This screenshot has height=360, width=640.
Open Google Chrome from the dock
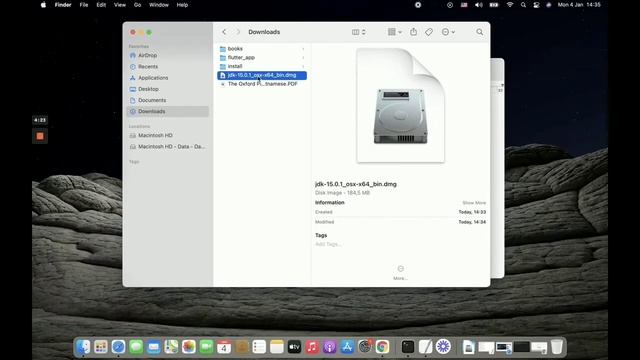[382, 347]
